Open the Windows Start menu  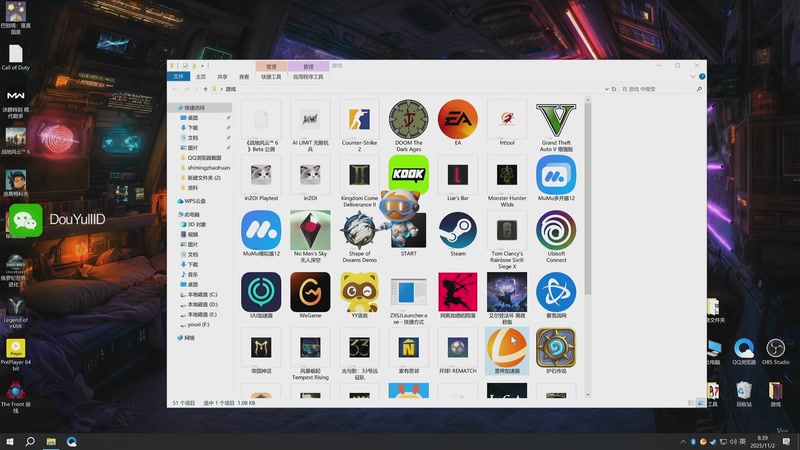[x=10, y=441]
